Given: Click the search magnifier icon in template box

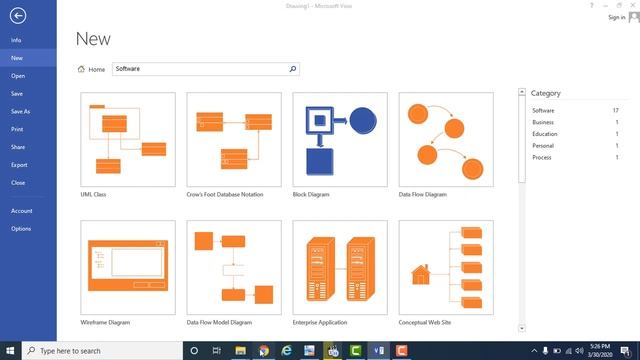Looking at the screenshot, I should coord(293,69).
